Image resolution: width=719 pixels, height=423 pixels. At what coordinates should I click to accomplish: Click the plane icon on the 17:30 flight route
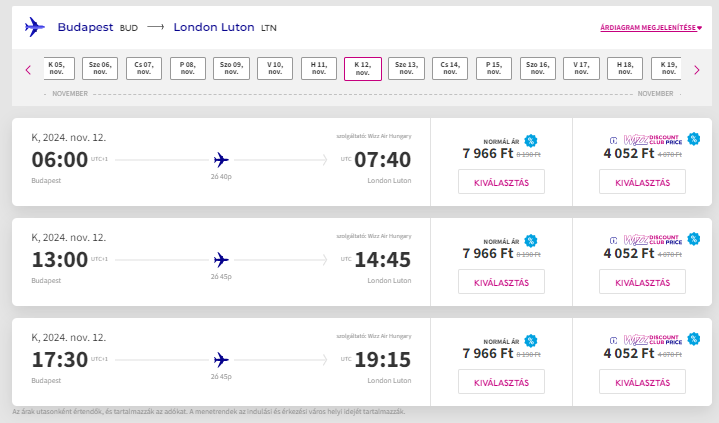(x=221, y=360)
